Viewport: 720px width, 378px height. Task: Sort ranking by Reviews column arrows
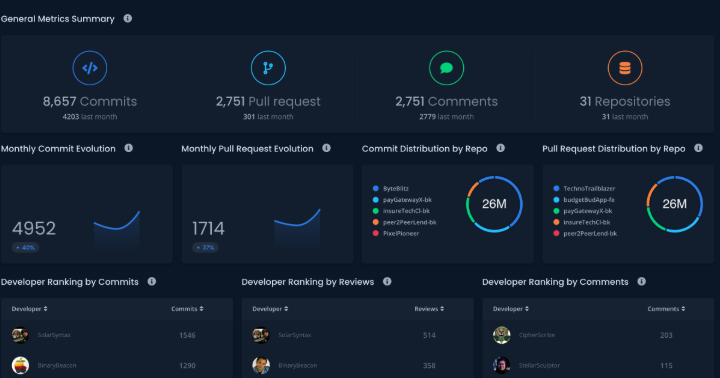(x=442, y=309)
